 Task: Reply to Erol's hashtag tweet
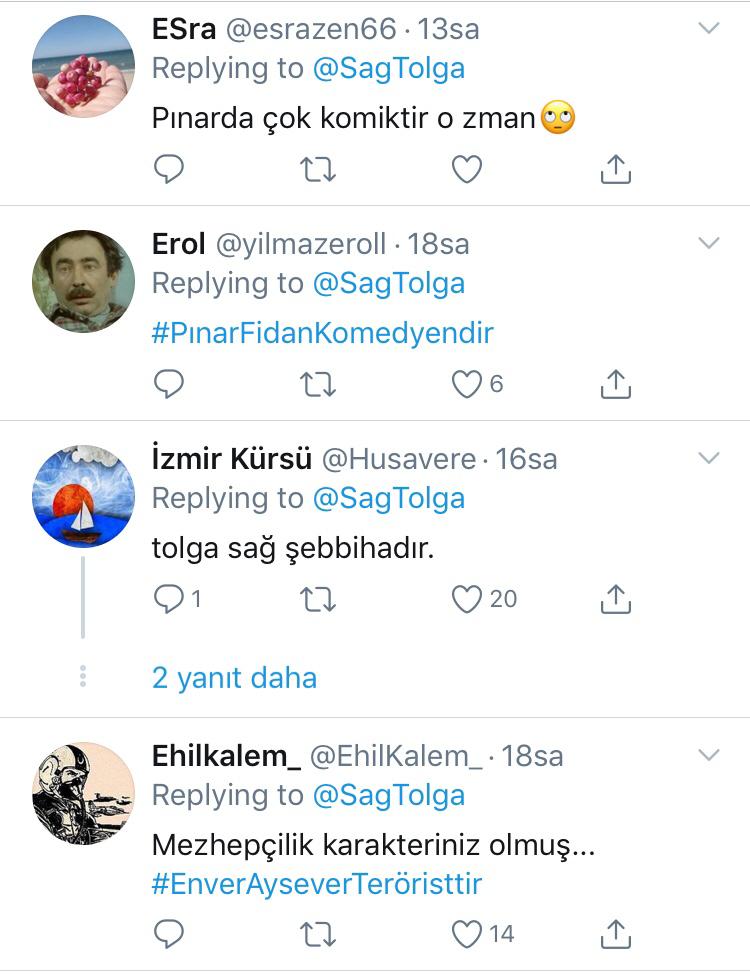169,384
